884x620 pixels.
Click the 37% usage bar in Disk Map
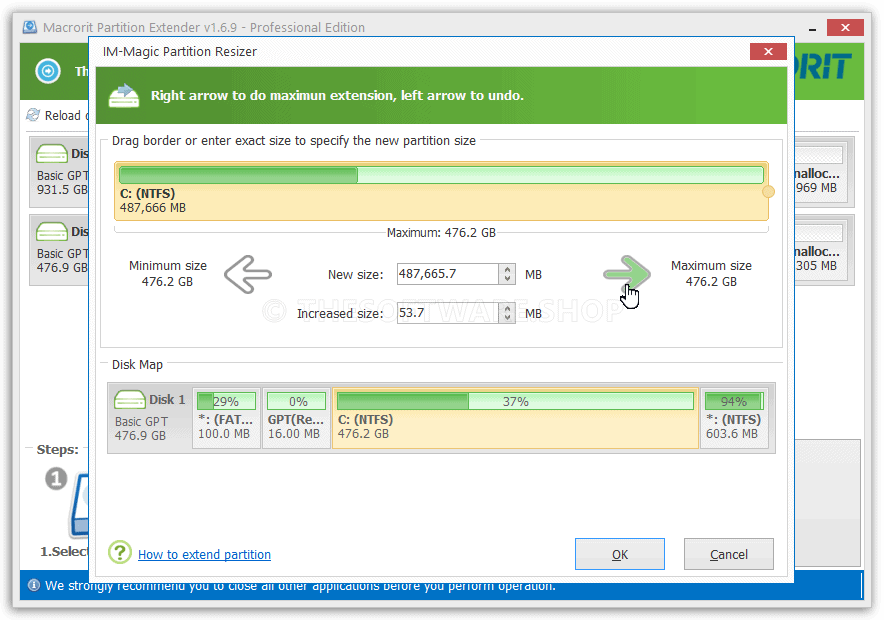point(515,401)
